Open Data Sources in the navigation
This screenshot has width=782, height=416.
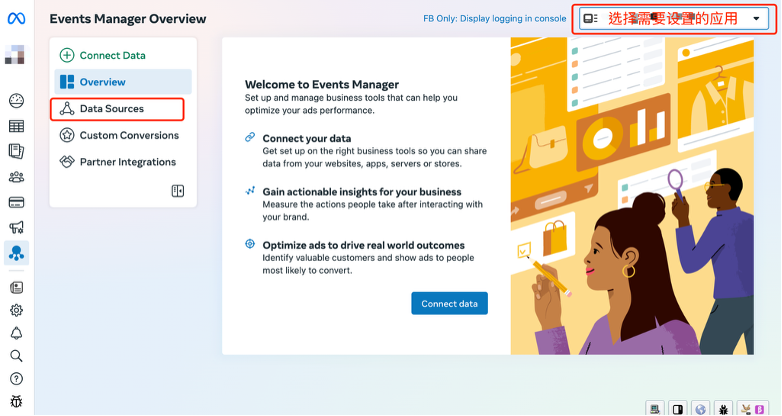click(117, 109)
